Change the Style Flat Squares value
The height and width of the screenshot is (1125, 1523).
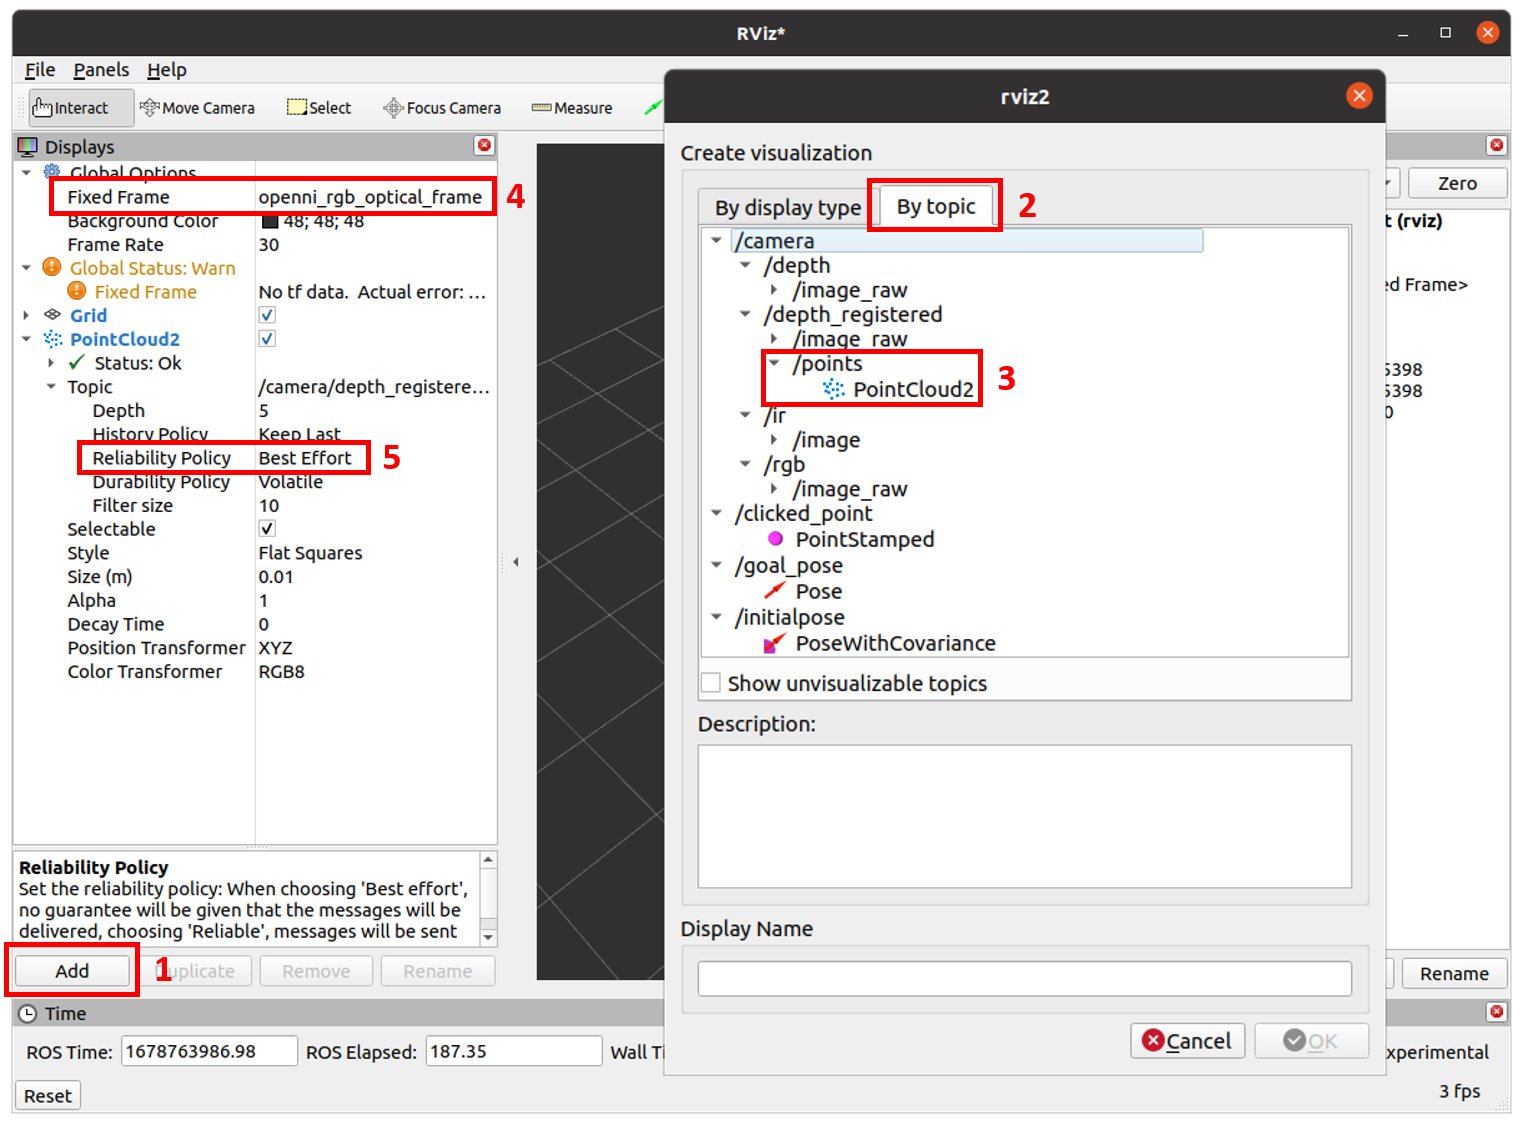311,553
